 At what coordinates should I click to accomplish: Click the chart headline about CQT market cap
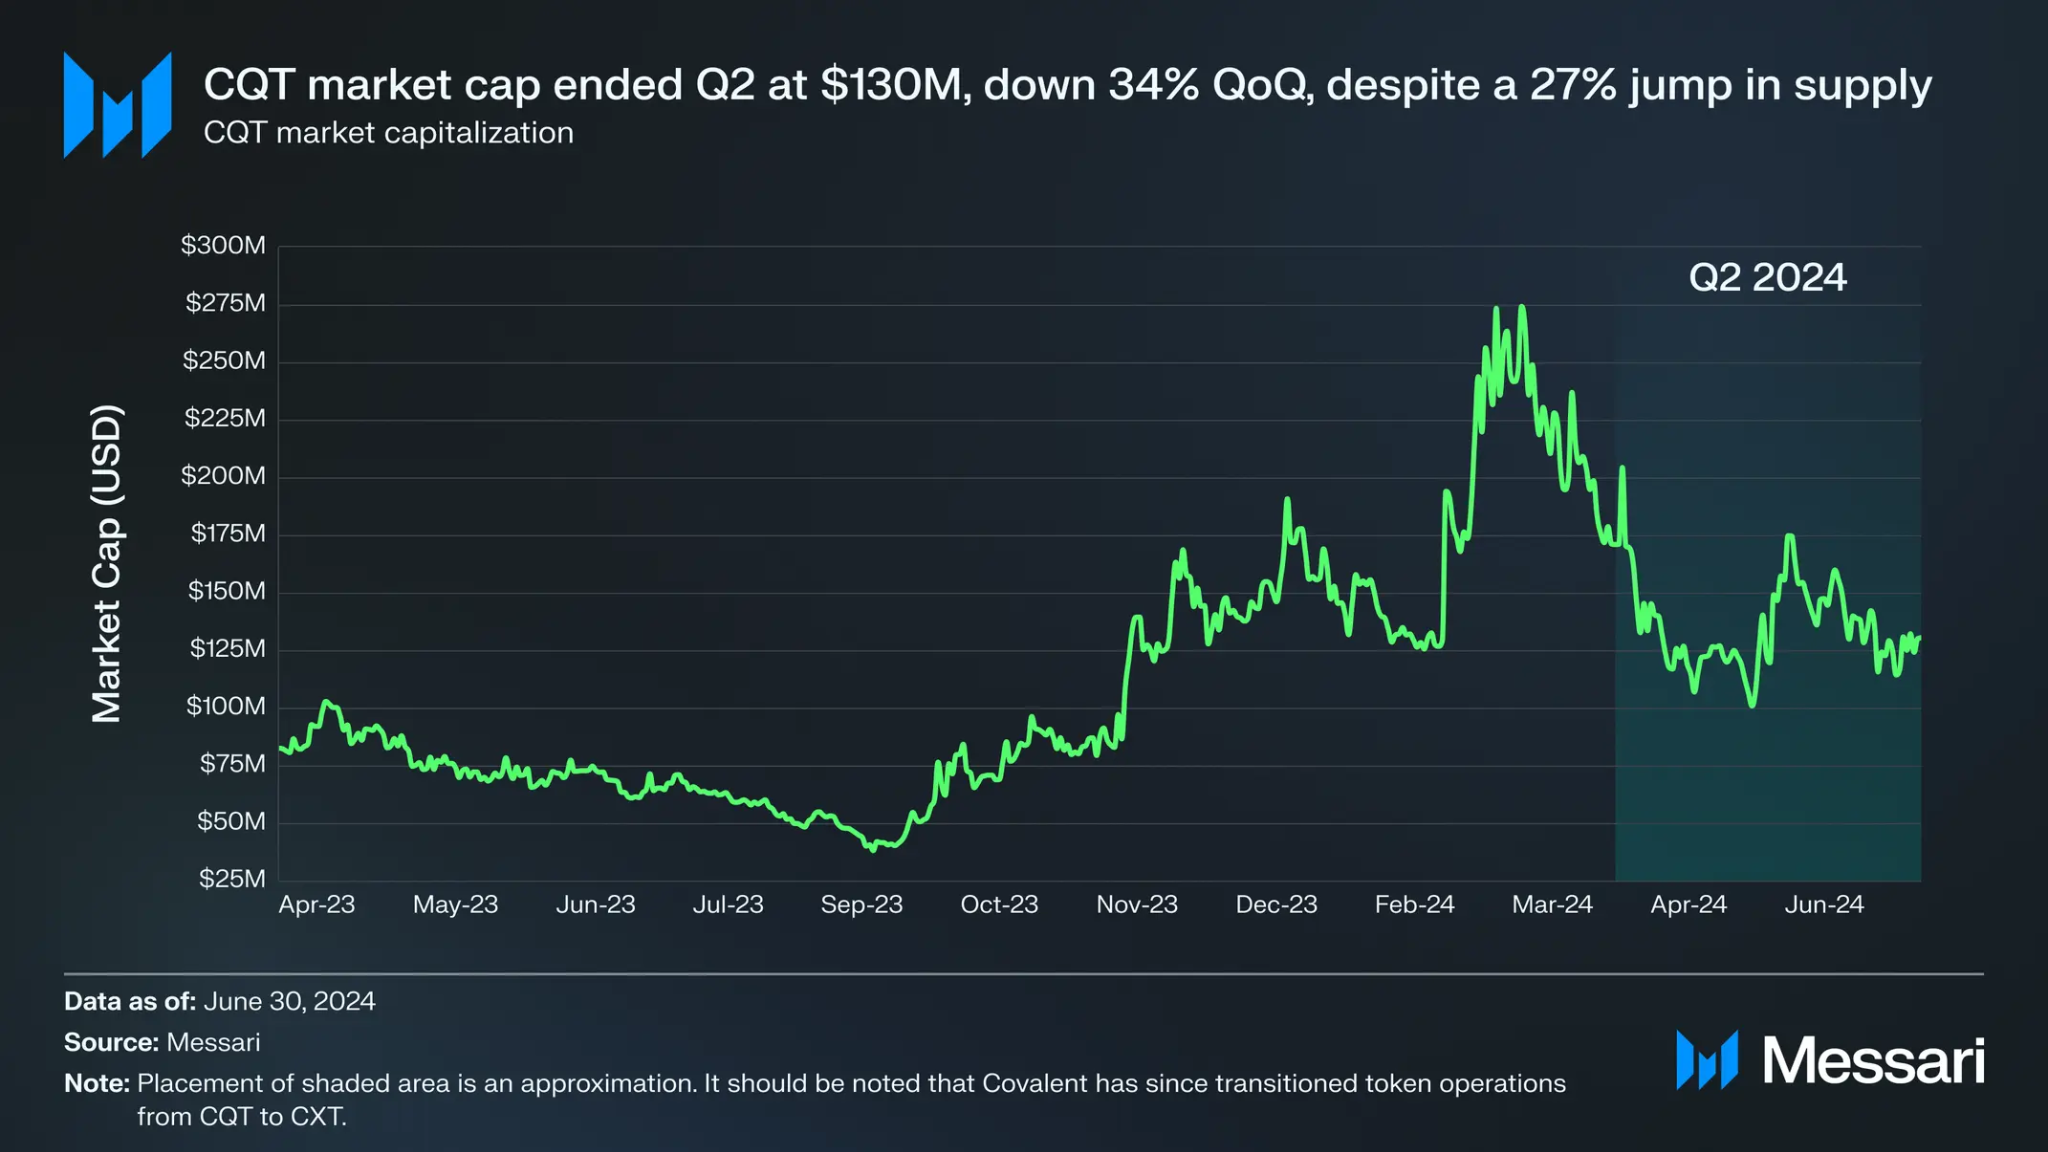pos(1067,85)
